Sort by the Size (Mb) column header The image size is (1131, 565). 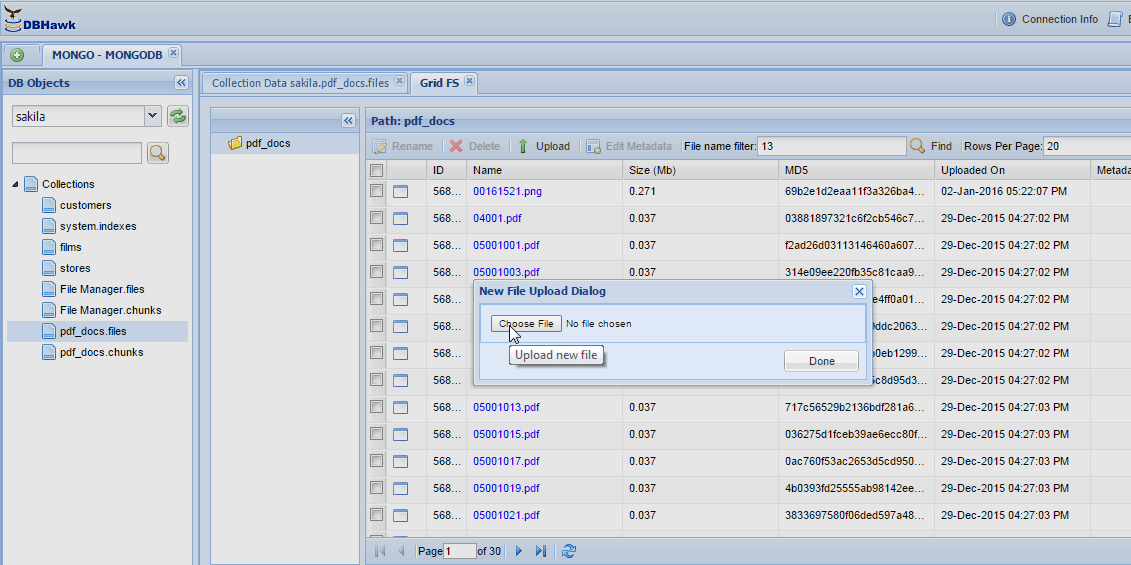[700, 170]
